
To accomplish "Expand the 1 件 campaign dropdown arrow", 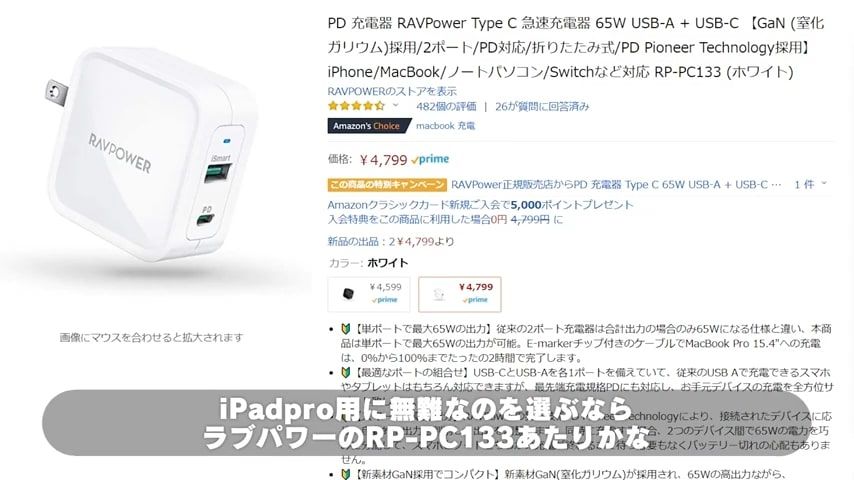I will click(x=824, y=184).
